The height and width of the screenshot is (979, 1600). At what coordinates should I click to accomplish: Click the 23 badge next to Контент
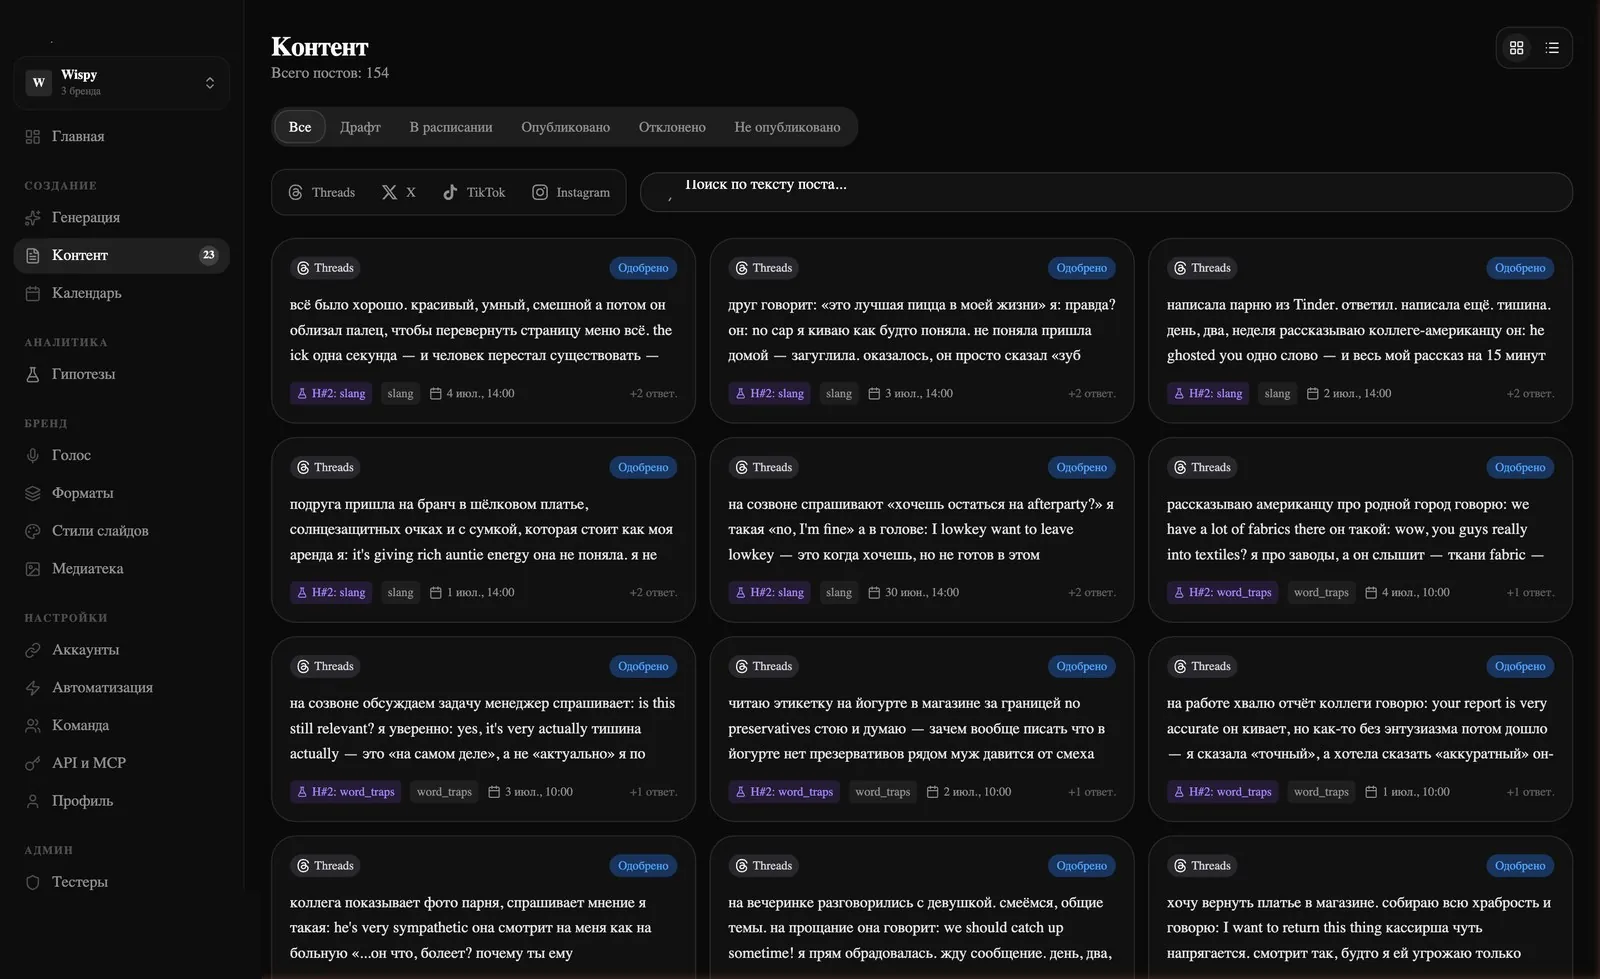208,255
